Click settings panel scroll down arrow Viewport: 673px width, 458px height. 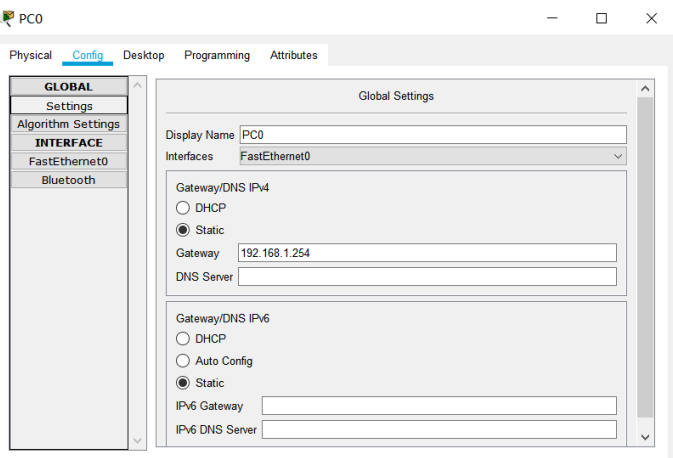tap(645, 437)
